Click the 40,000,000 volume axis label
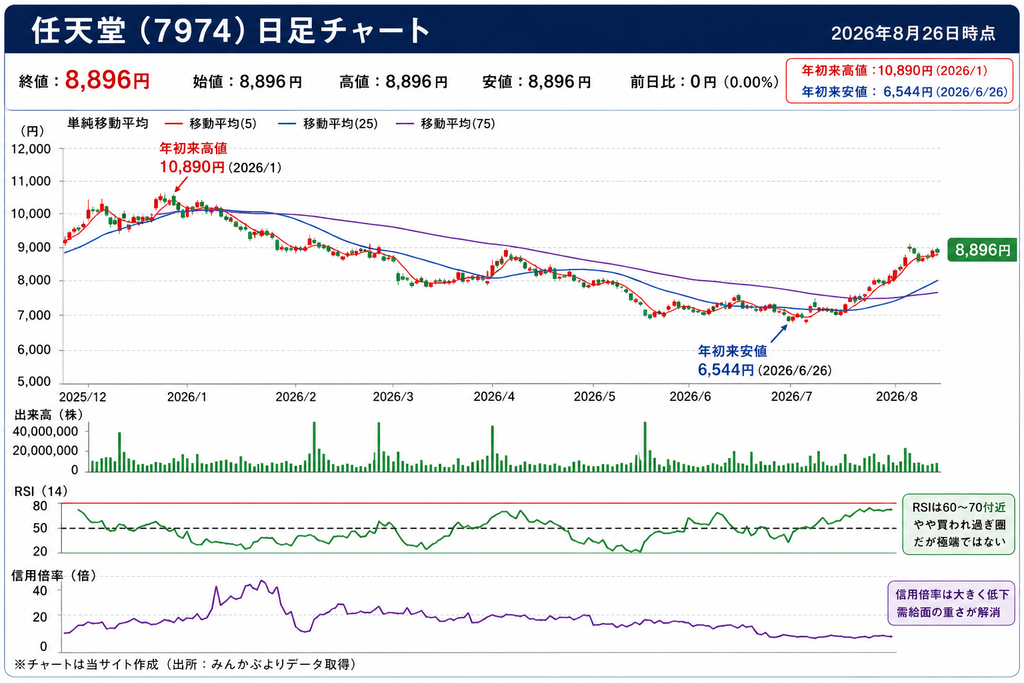 point(46,432)
